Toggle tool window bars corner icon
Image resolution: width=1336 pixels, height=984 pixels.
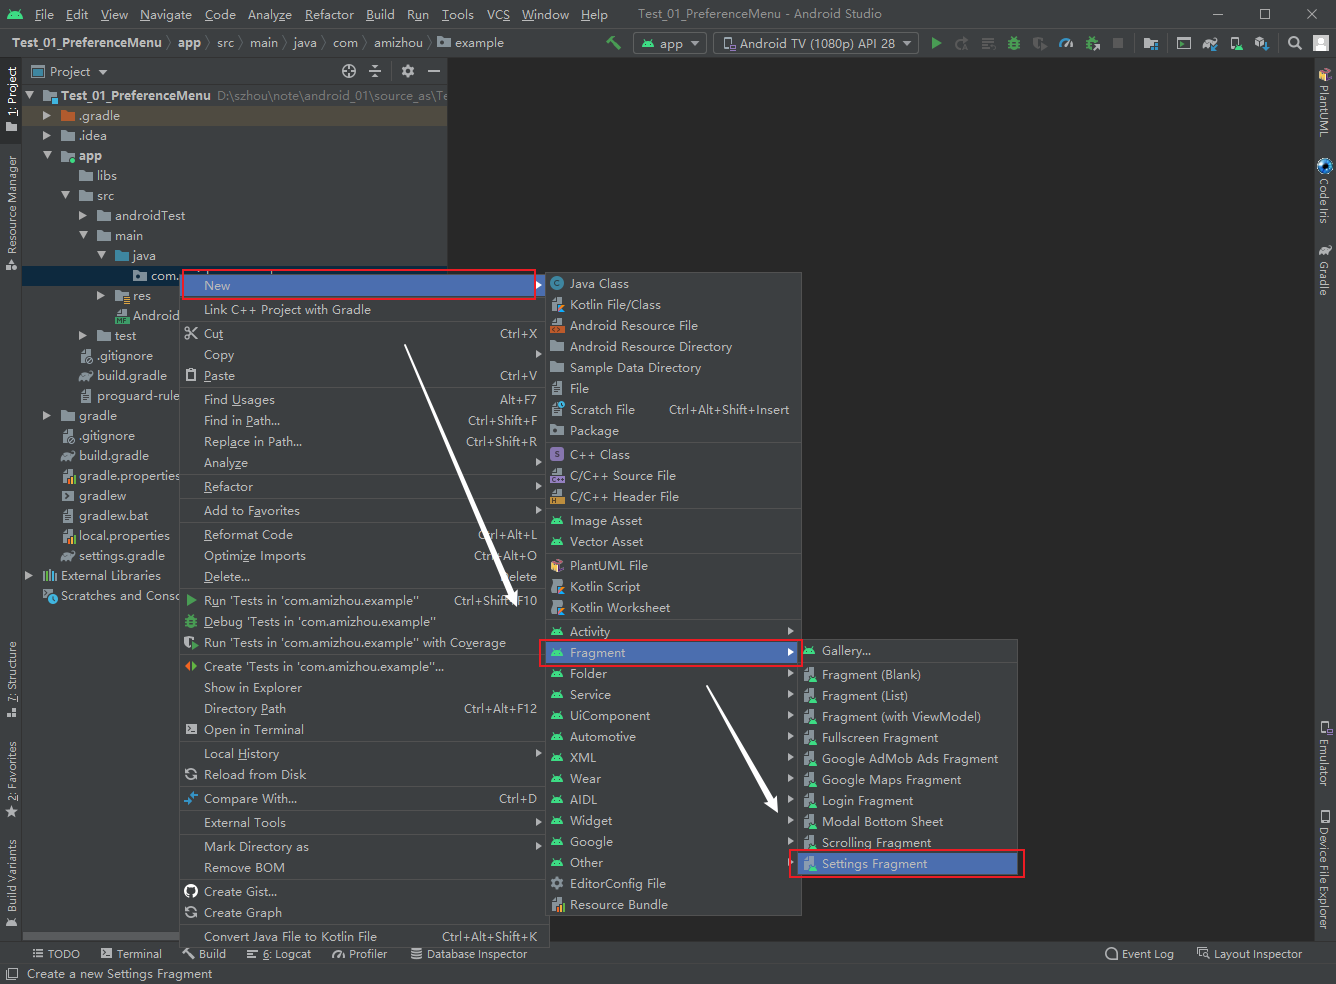coord(12,974)
